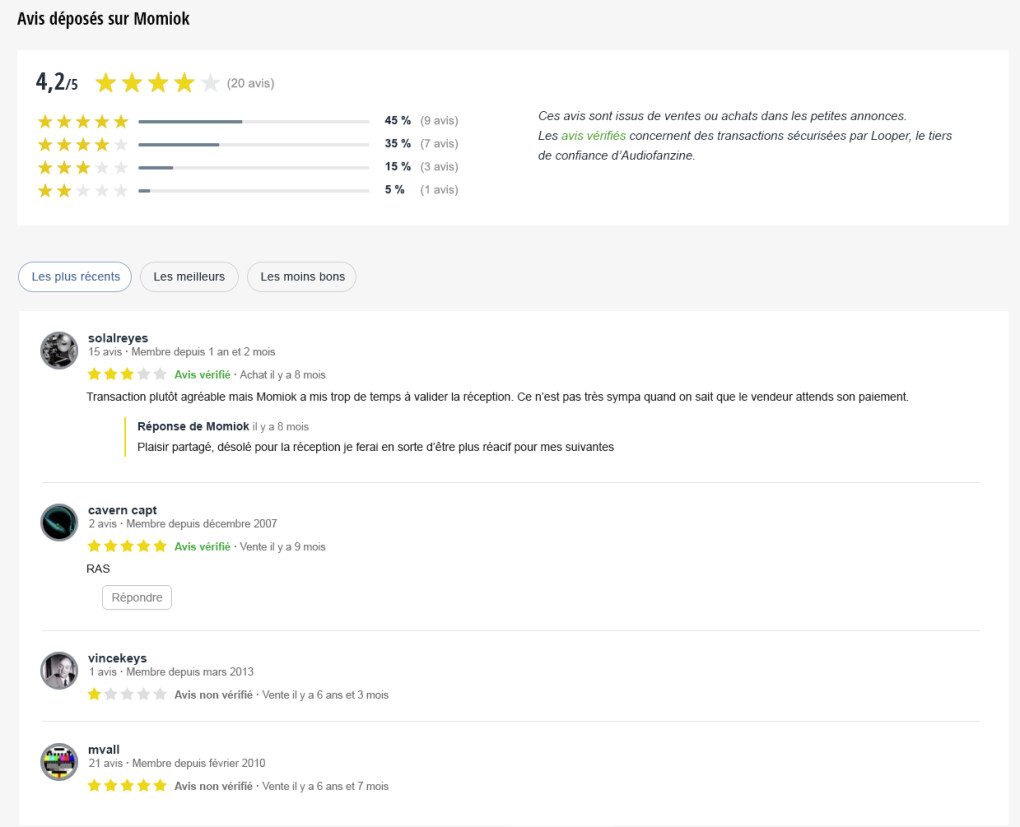This screenshot has width=1020, height=827.
Task: Open cavern capt's avatar image
Action: point(59,522)
